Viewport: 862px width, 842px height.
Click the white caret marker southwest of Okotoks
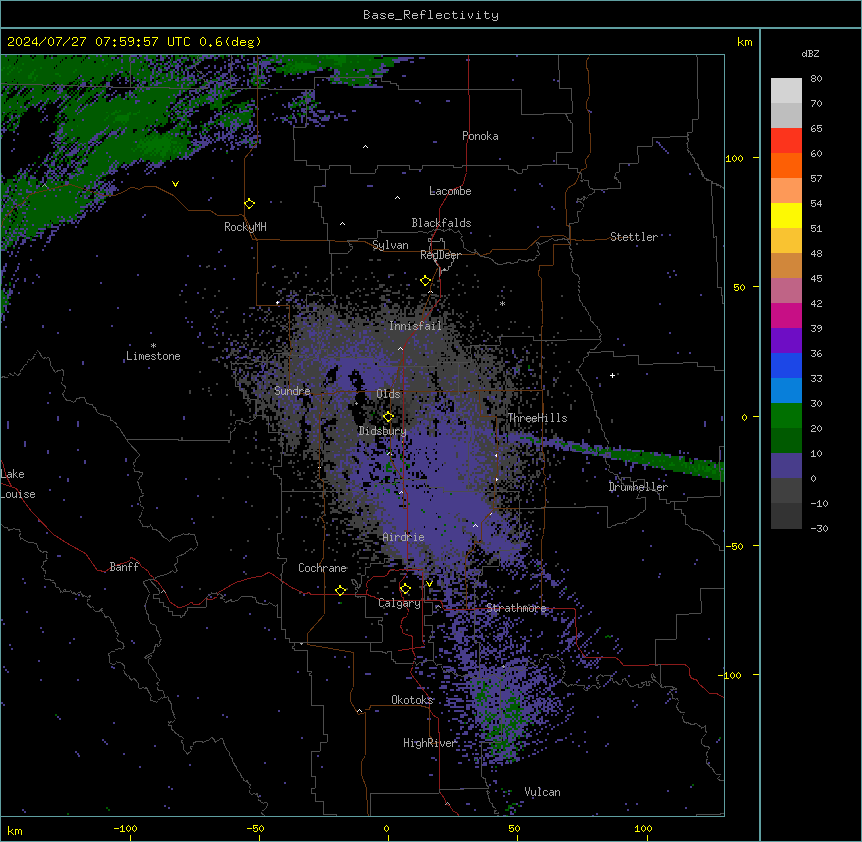[360, 711]
